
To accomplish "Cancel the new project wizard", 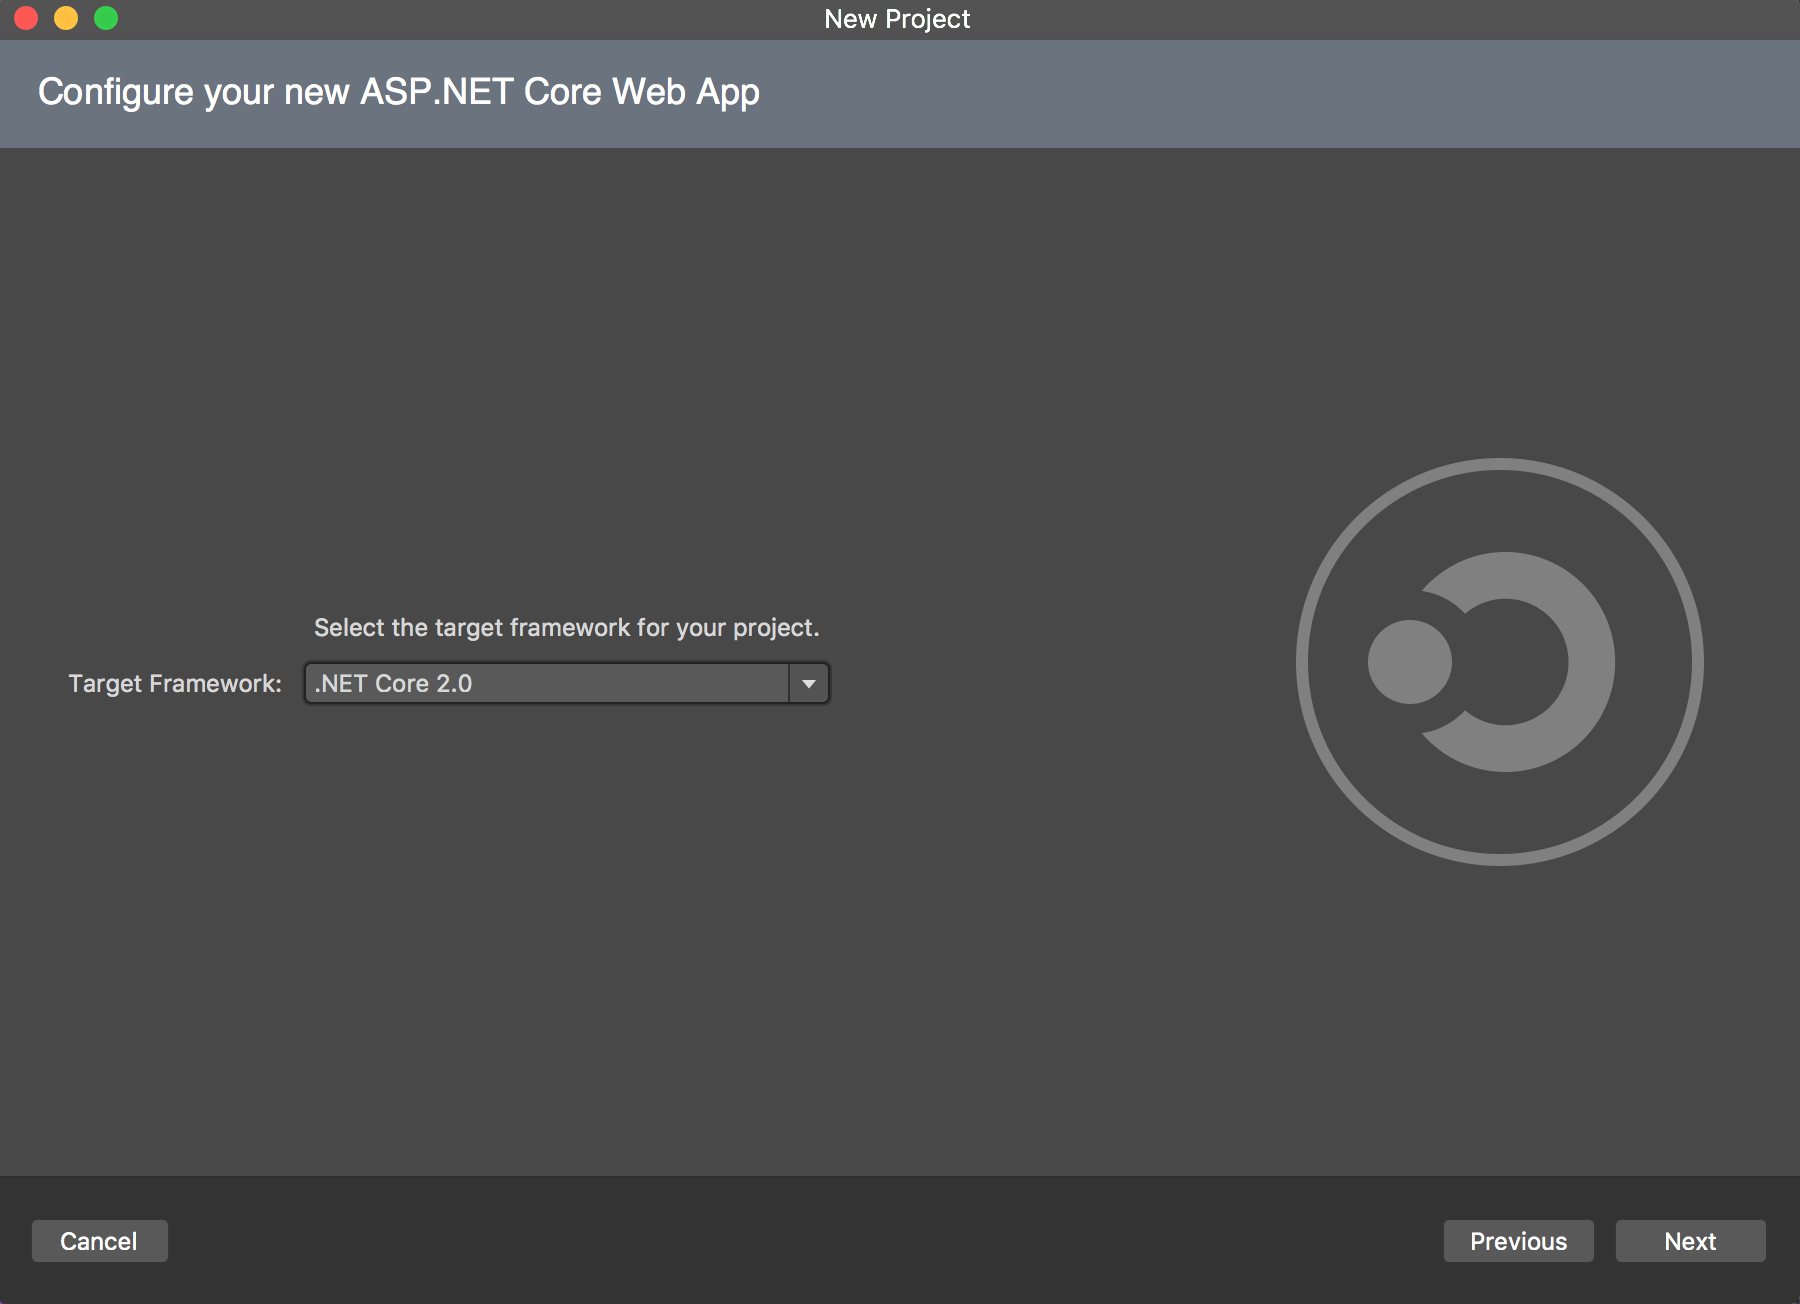I will 99,1241.
